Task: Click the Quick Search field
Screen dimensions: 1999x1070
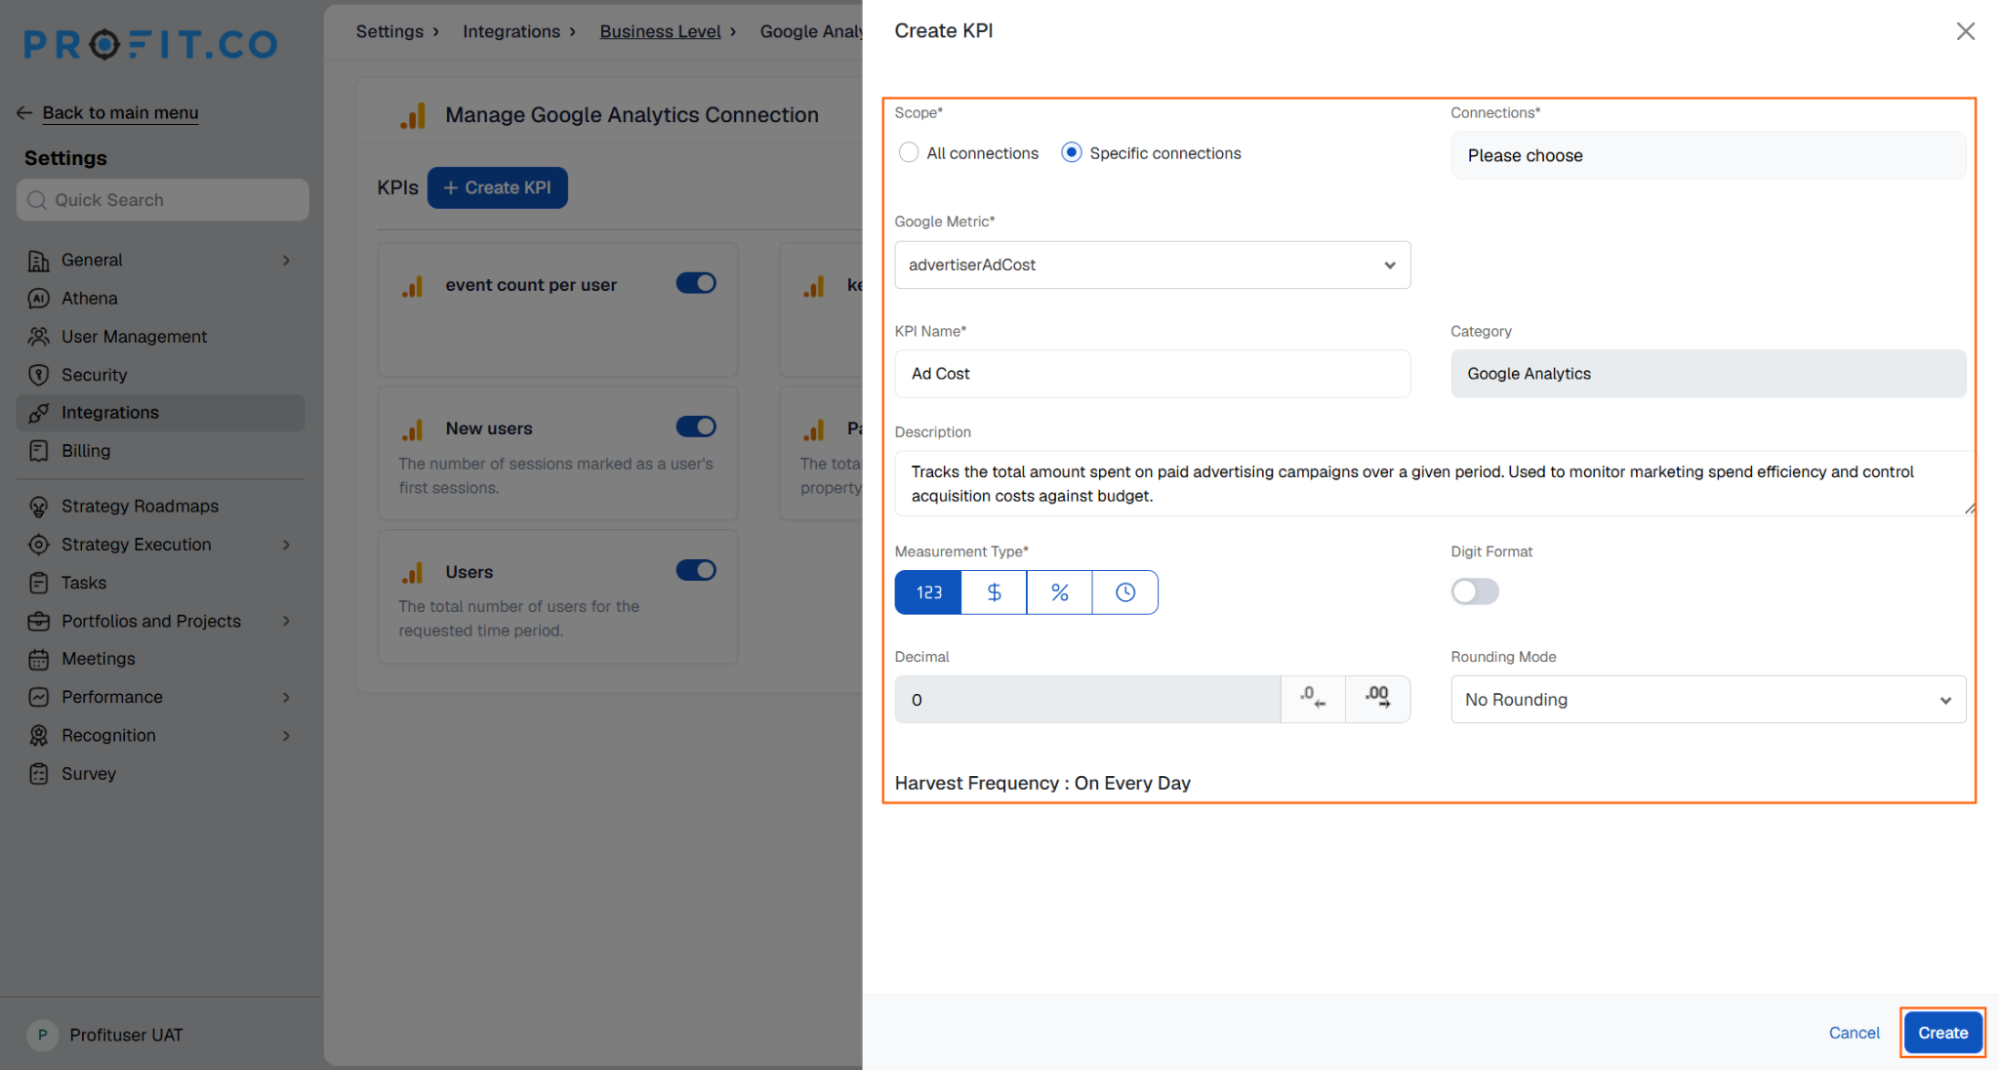Action: (162, 200)
